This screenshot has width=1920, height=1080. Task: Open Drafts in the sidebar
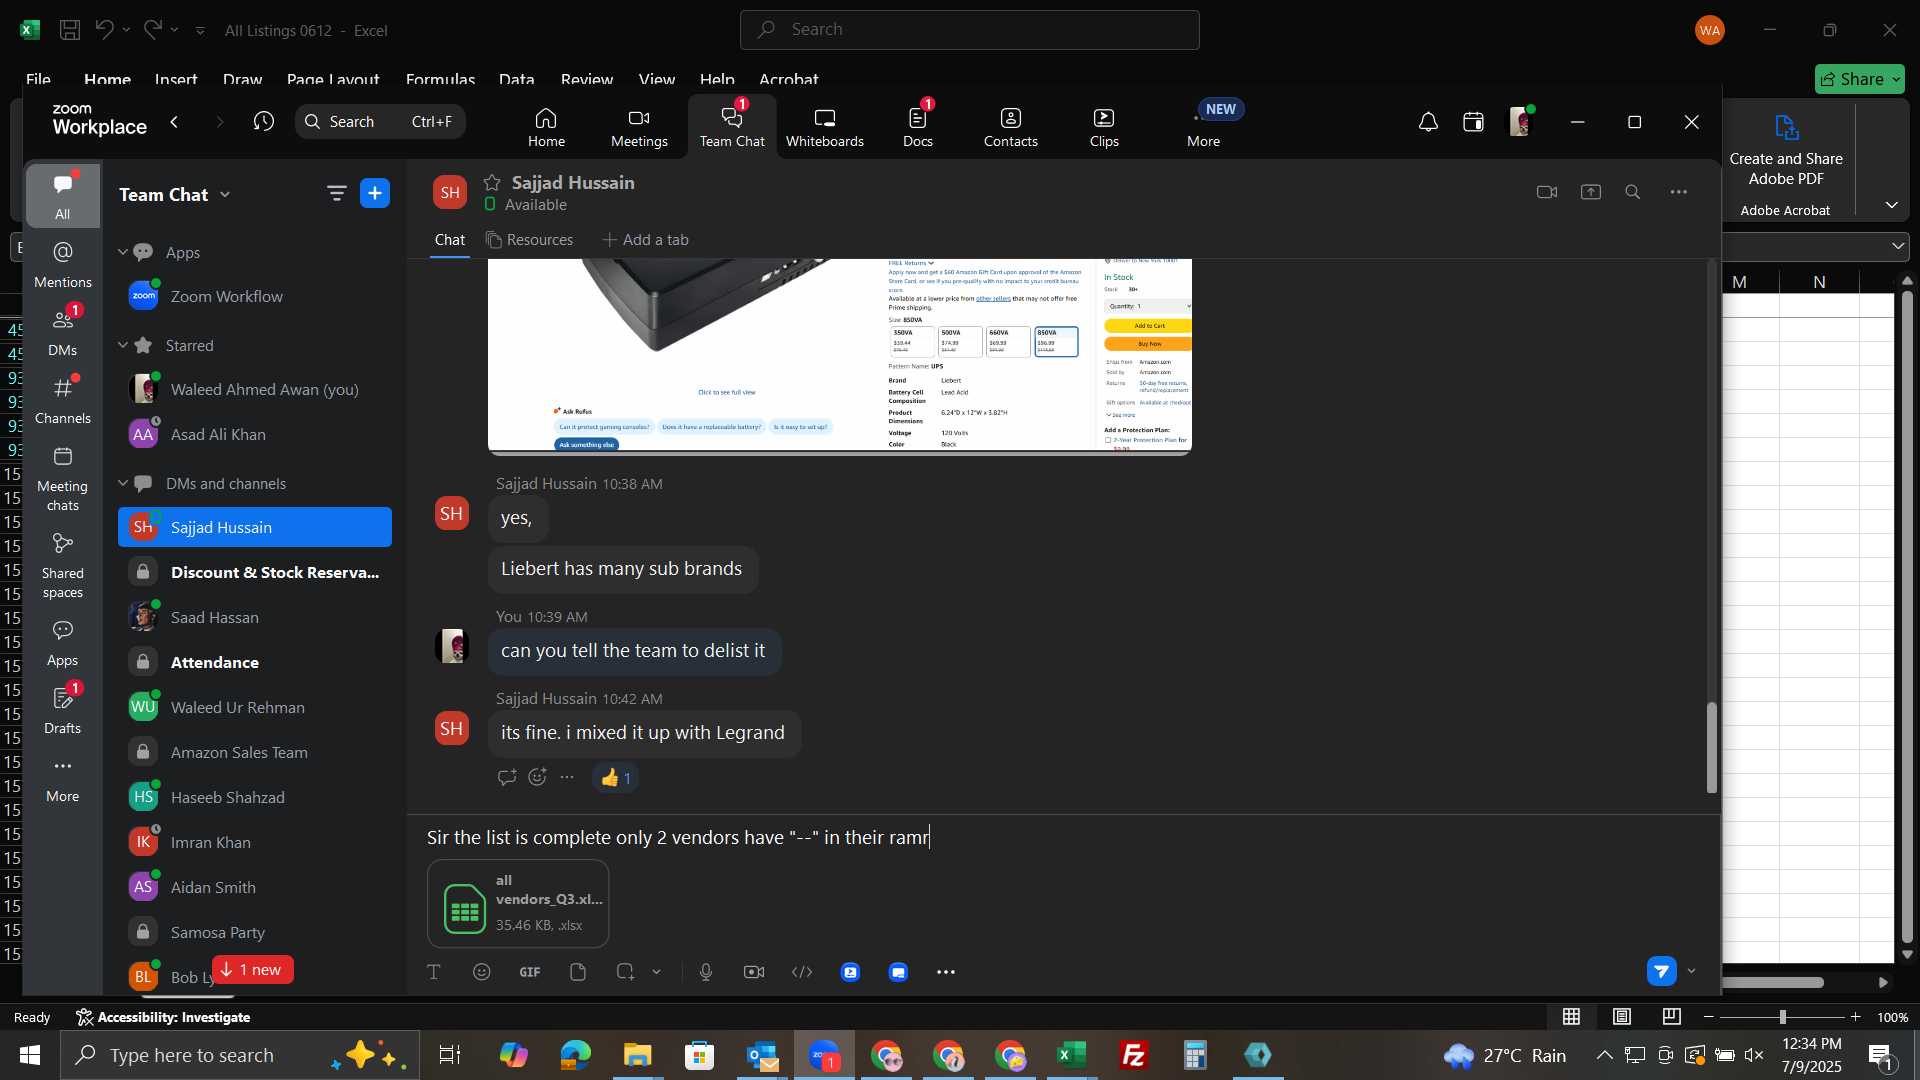[62, 710]
